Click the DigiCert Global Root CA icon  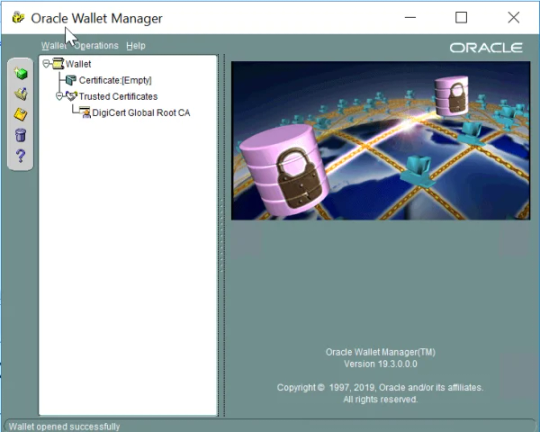click(x=85, y=112)
